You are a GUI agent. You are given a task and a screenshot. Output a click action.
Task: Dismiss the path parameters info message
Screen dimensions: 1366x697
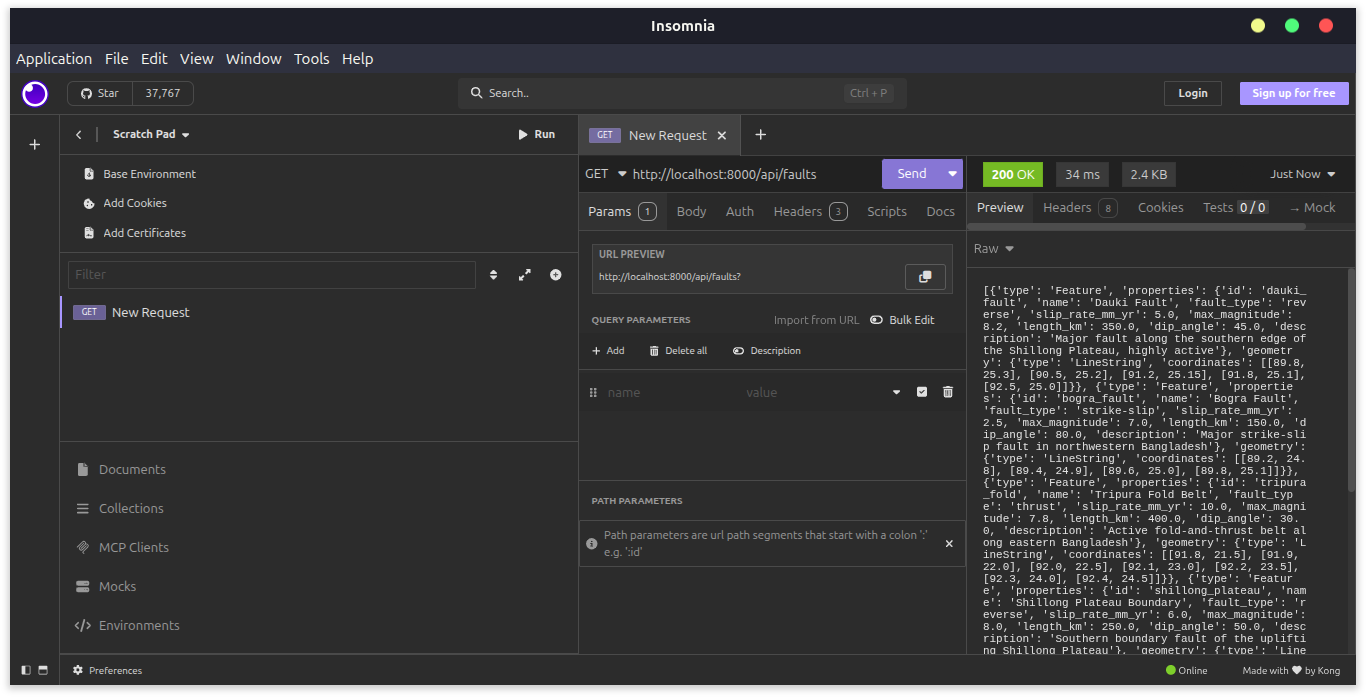click(x=949, y=544)
